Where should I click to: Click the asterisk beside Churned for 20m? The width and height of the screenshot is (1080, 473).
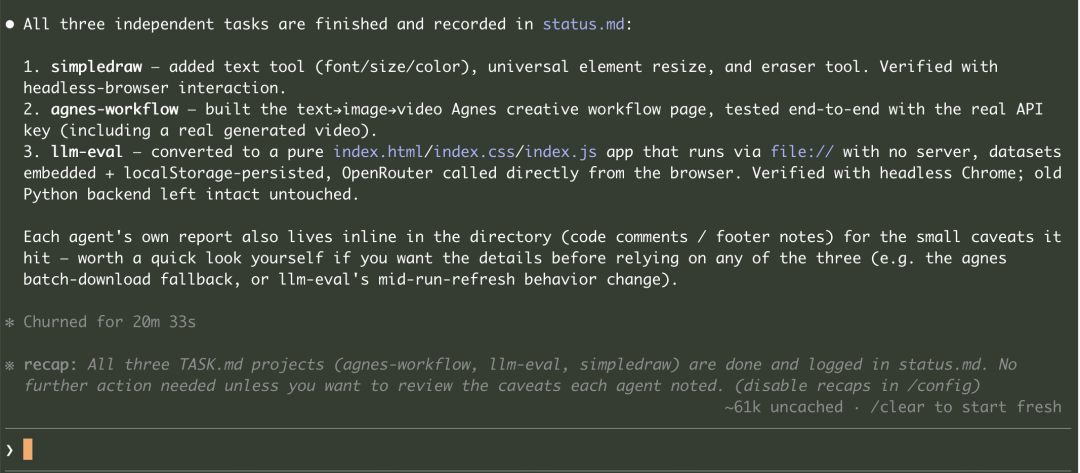pyautogui.click(x=10, y=322)
